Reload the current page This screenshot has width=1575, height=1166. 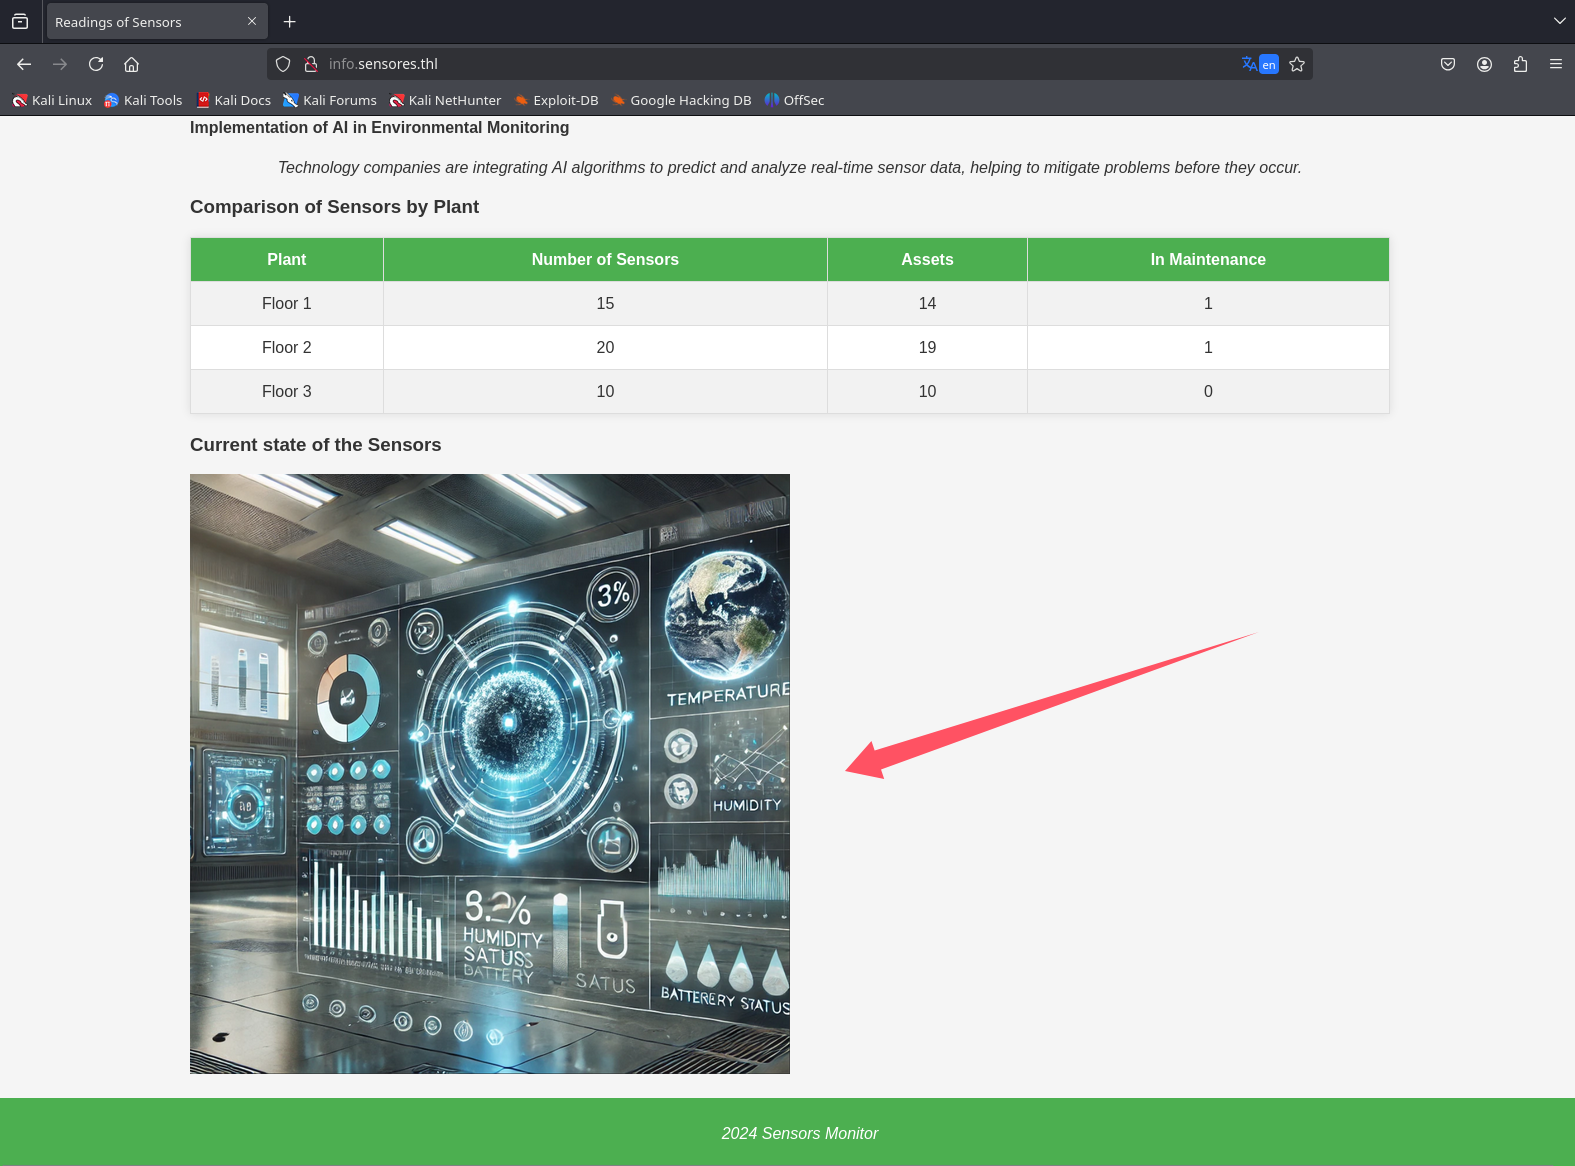(96, 64)
